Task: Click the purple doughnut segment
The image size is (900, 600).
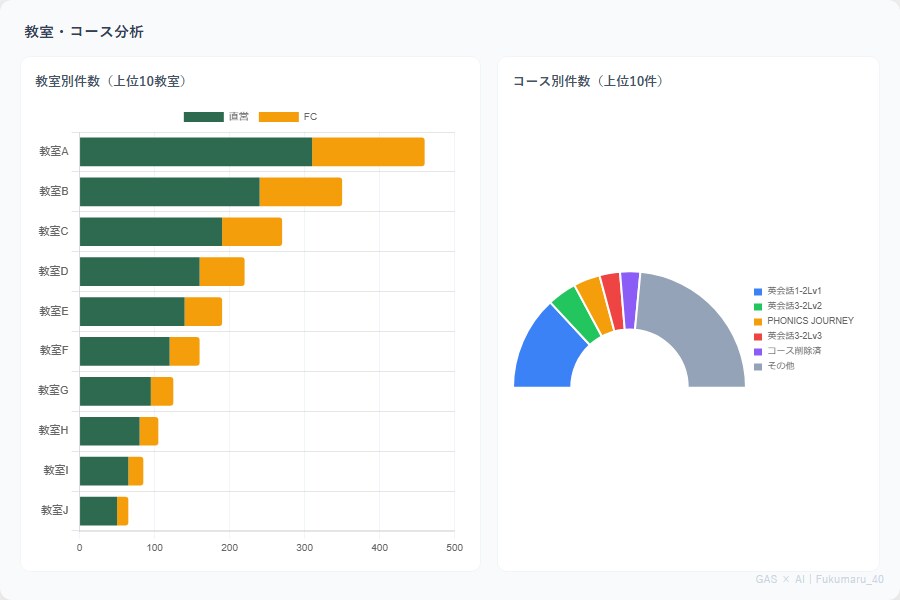Action: click(x=630, y=299)
